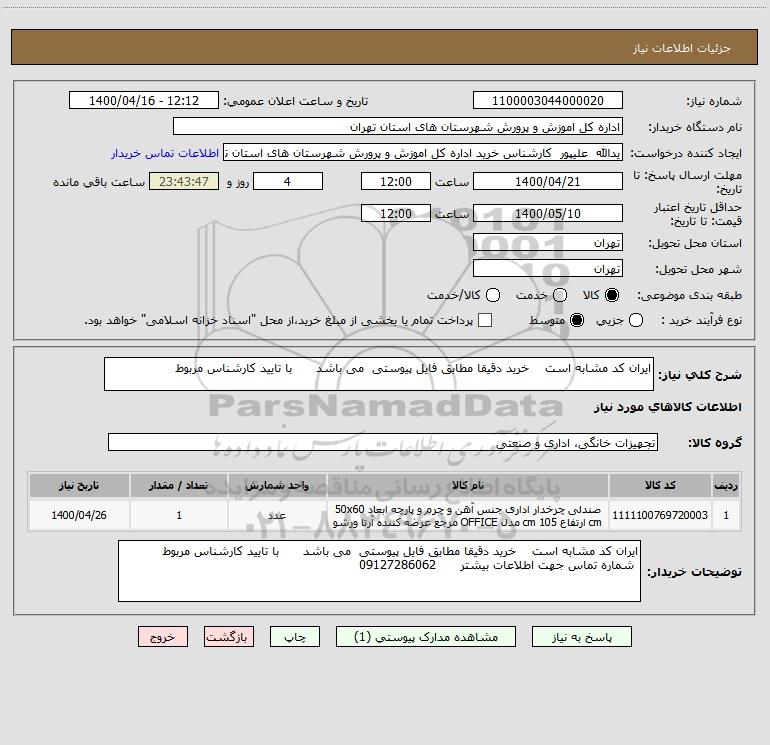Screen dimensions: 770x745
Task: Select the کد کالا cell 111100769720003
Action: tap(660, 515)
